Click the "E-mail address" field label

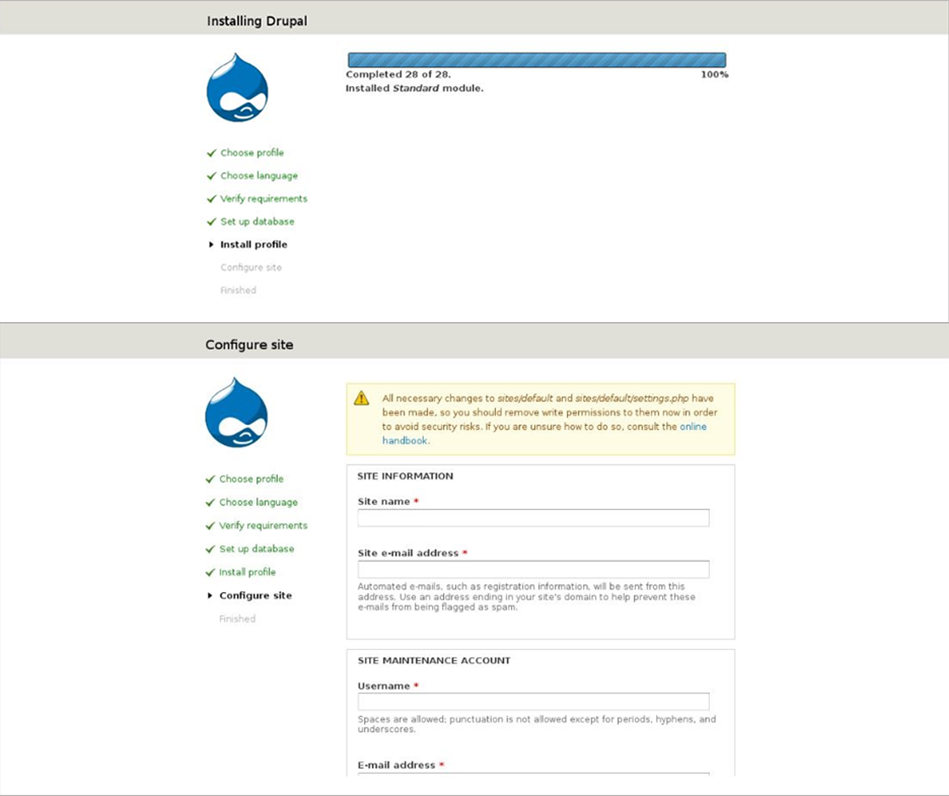click(396, 765)
